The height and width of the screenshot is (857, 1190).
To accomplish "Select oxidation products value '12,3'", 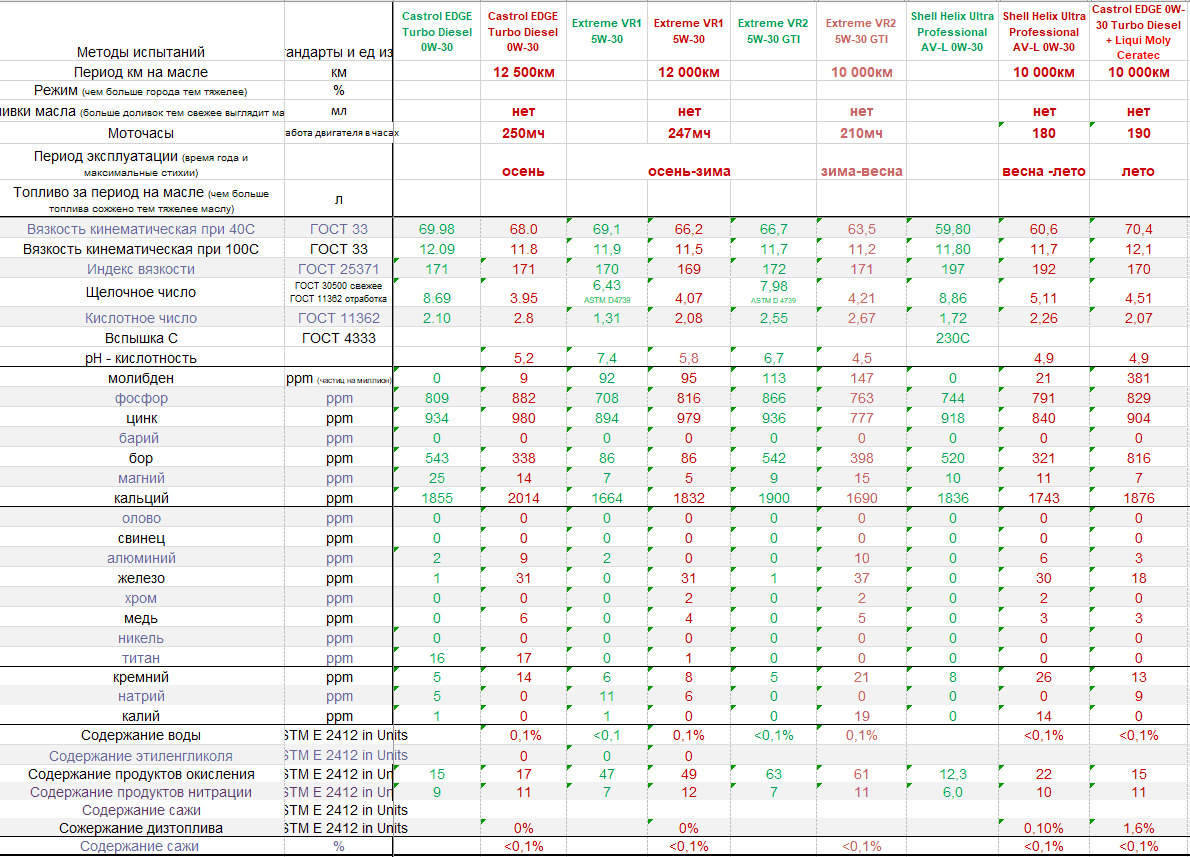I will [x=952, y=774].
